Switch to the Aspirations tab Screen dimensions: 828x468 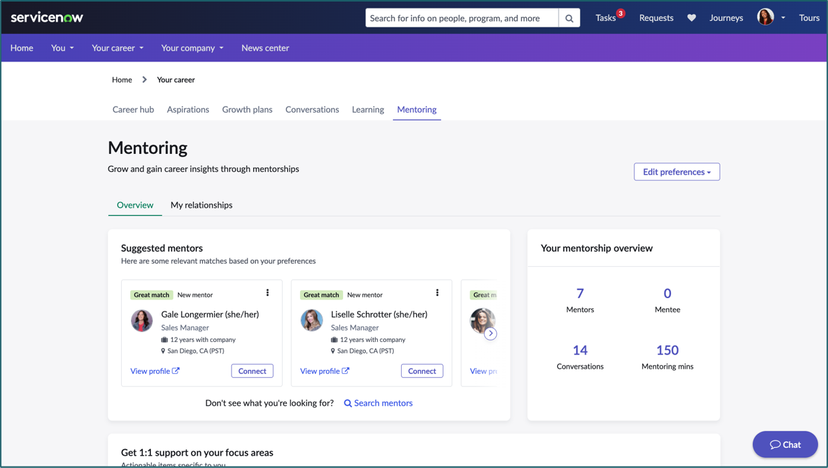click(x=188, y=109)
